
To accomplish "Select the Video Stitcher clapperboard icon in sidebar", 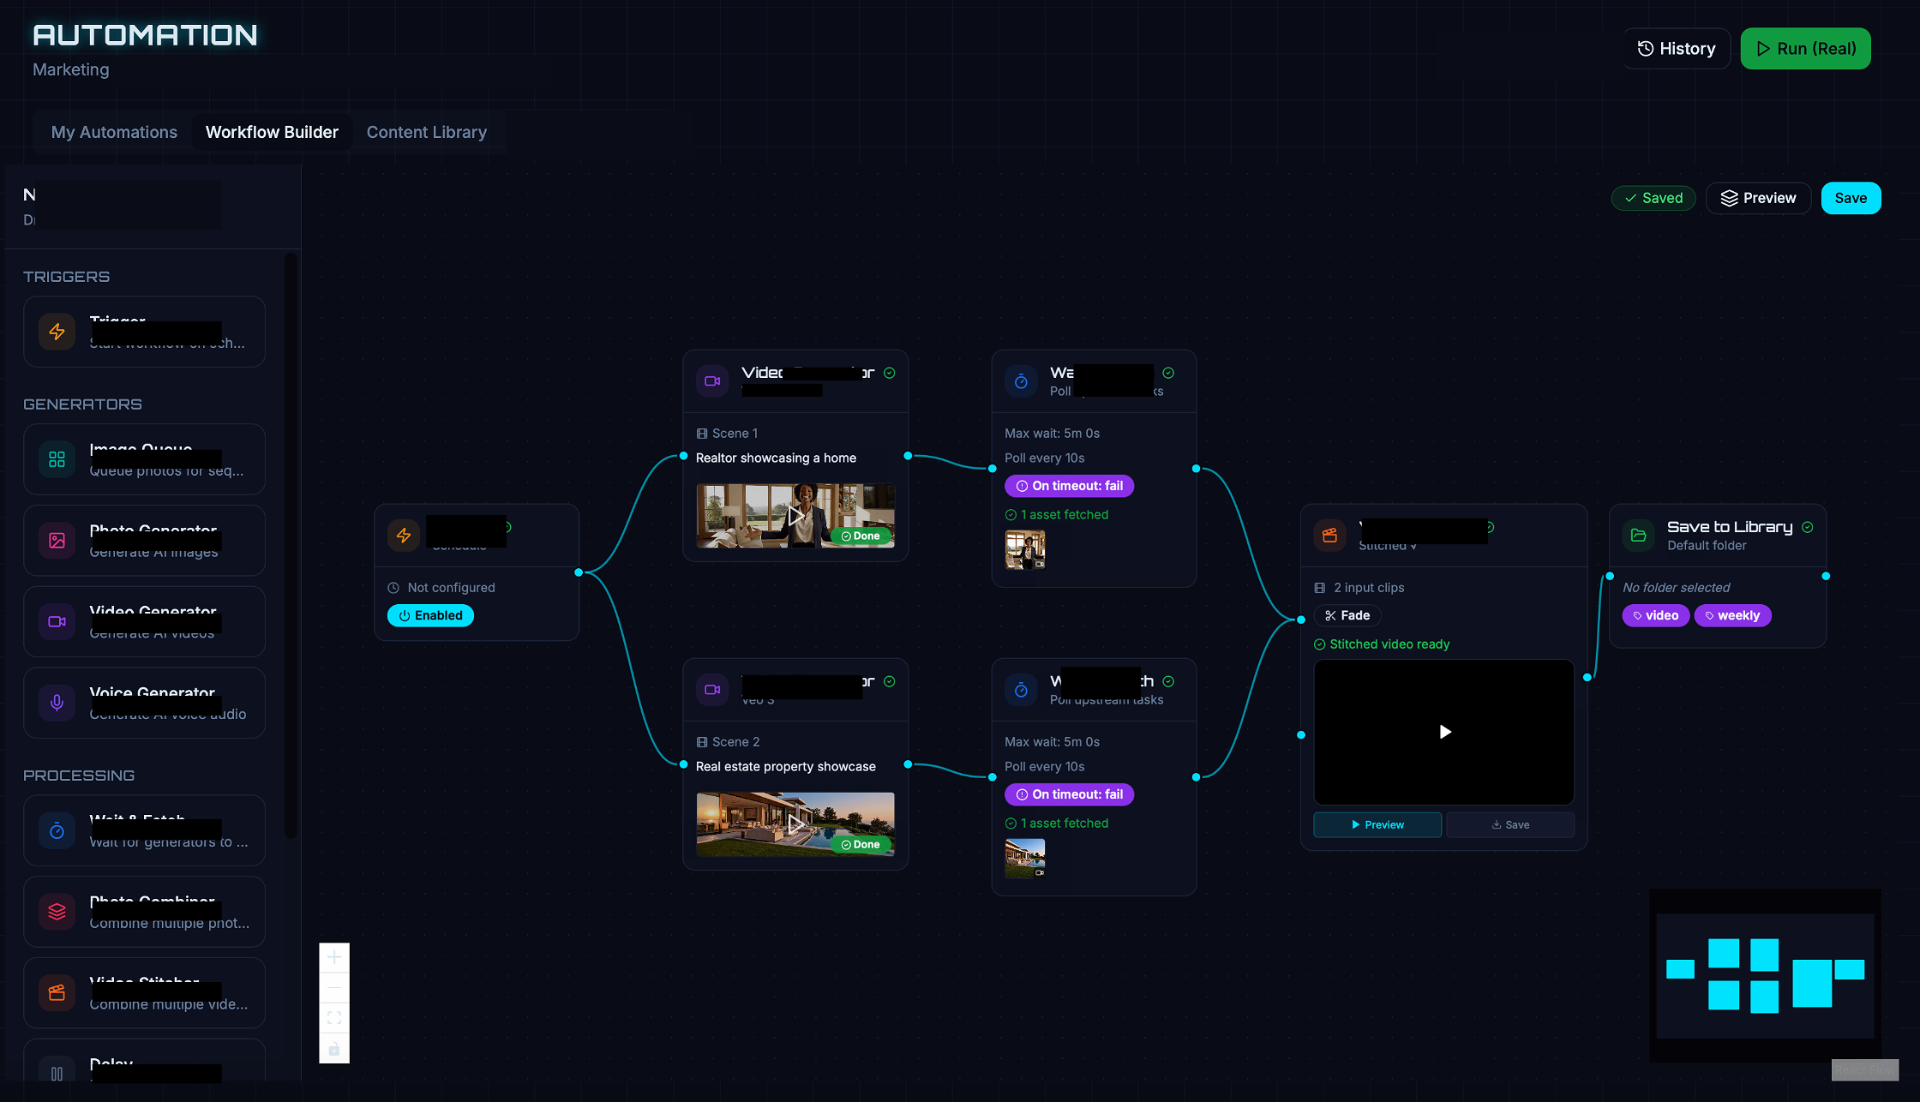I will click(57, 992).
